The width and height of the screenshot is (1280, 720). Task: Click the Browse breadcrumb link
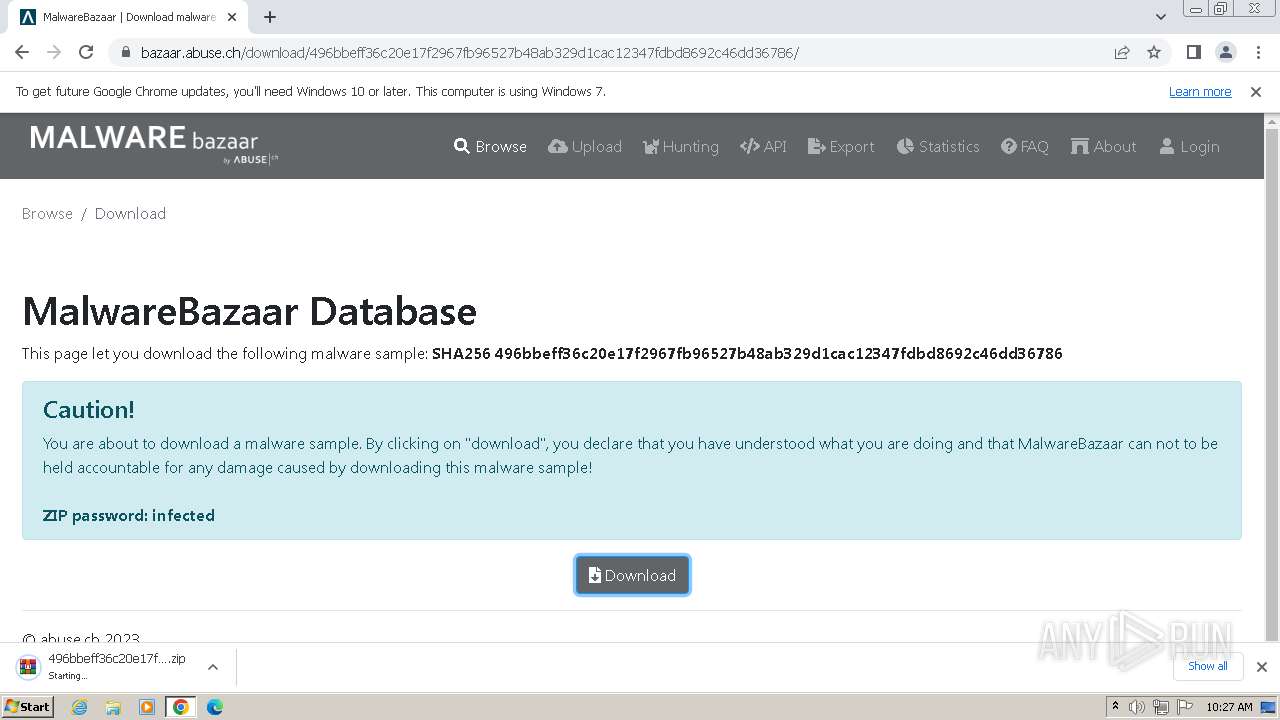[x=47, y=213]
